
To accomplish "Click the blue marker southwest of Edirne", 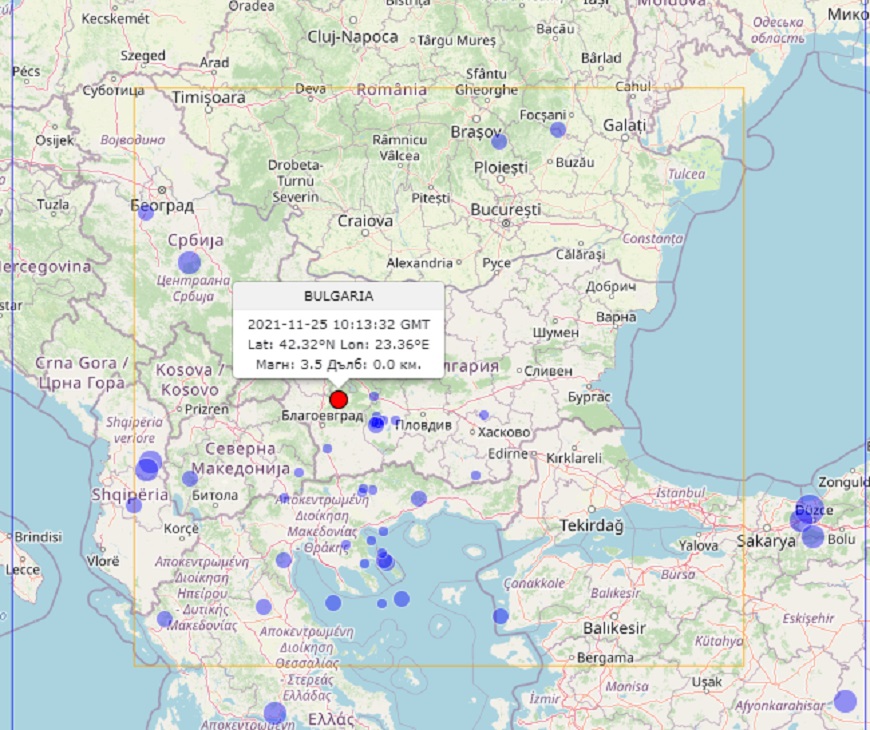I will [476, 475].
